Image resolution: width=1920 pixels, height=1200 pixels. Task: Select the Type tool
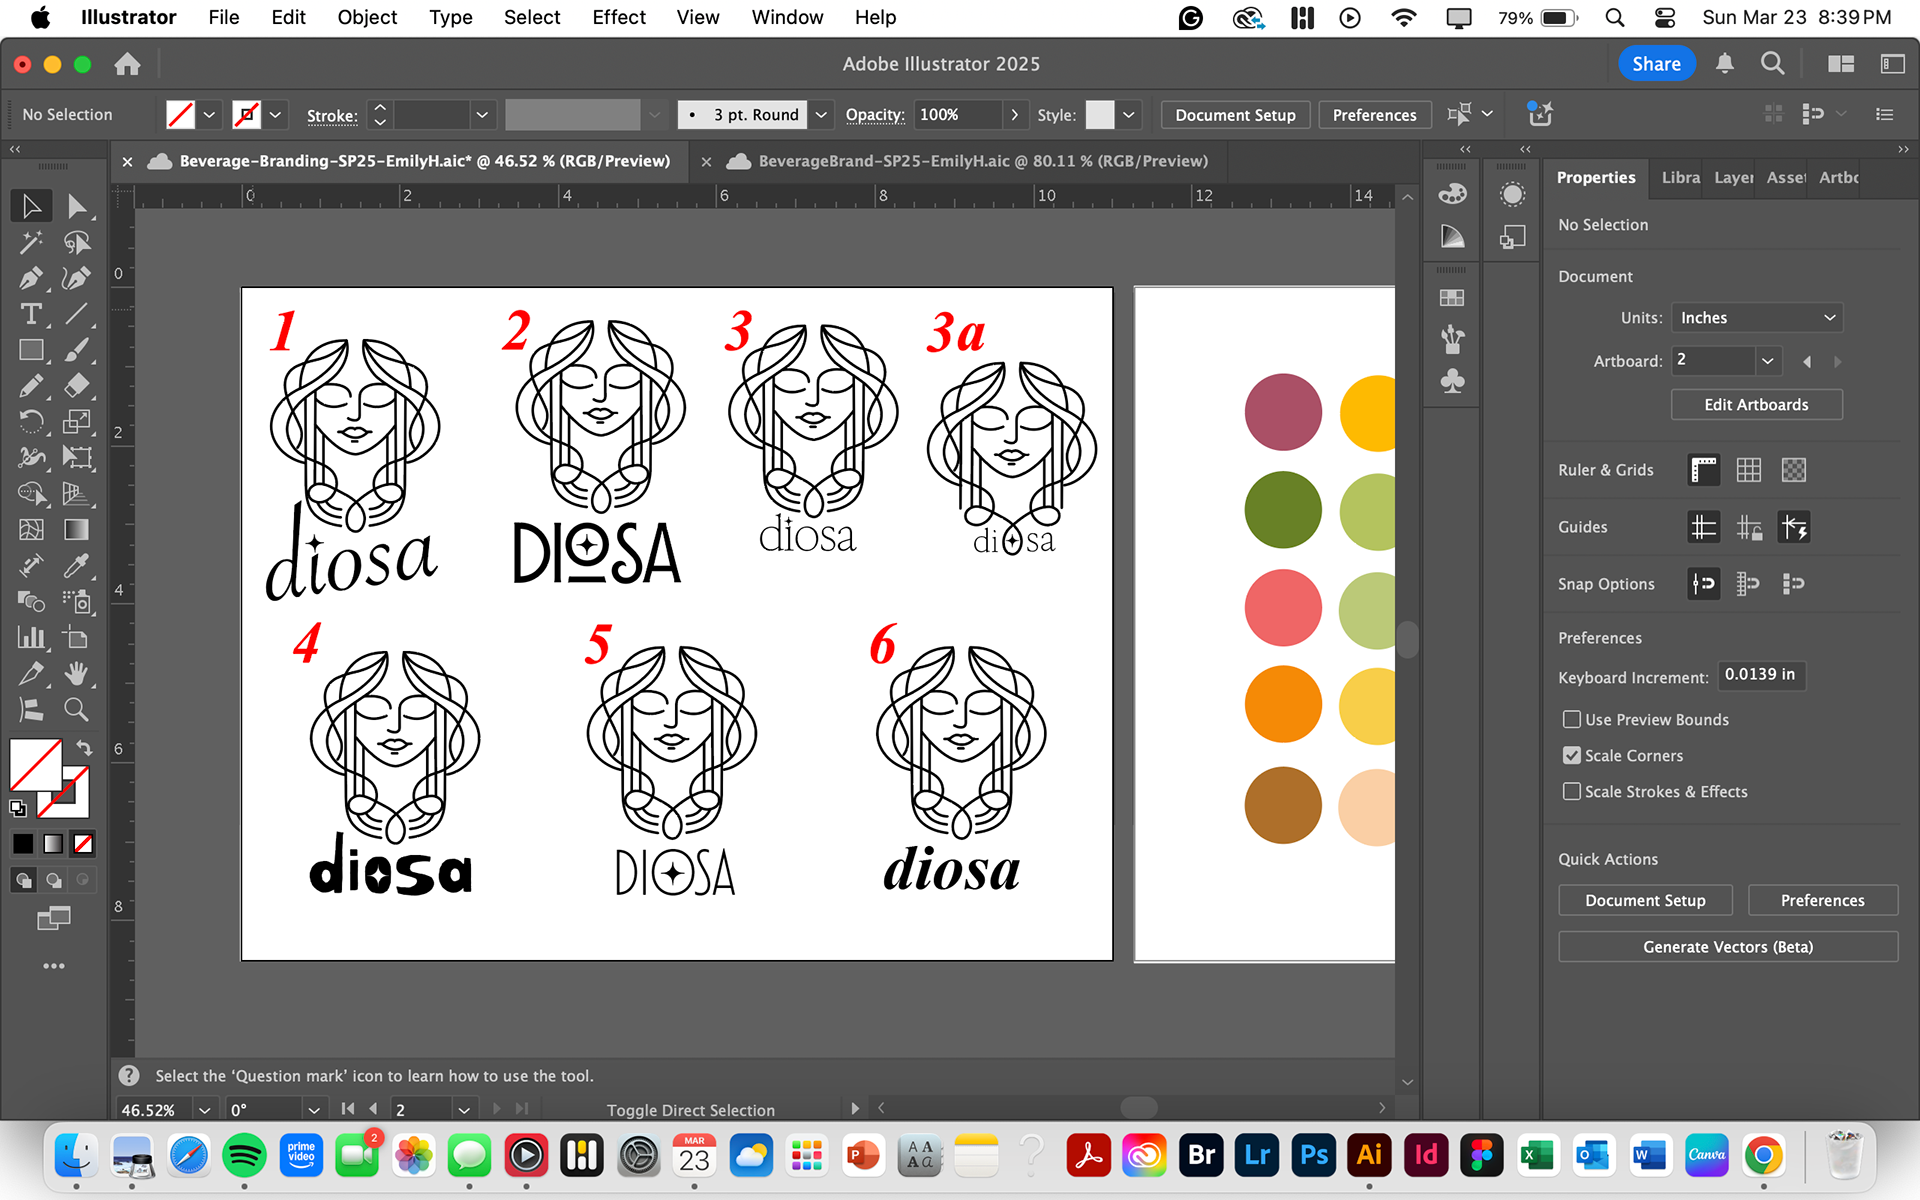[30, 314]
